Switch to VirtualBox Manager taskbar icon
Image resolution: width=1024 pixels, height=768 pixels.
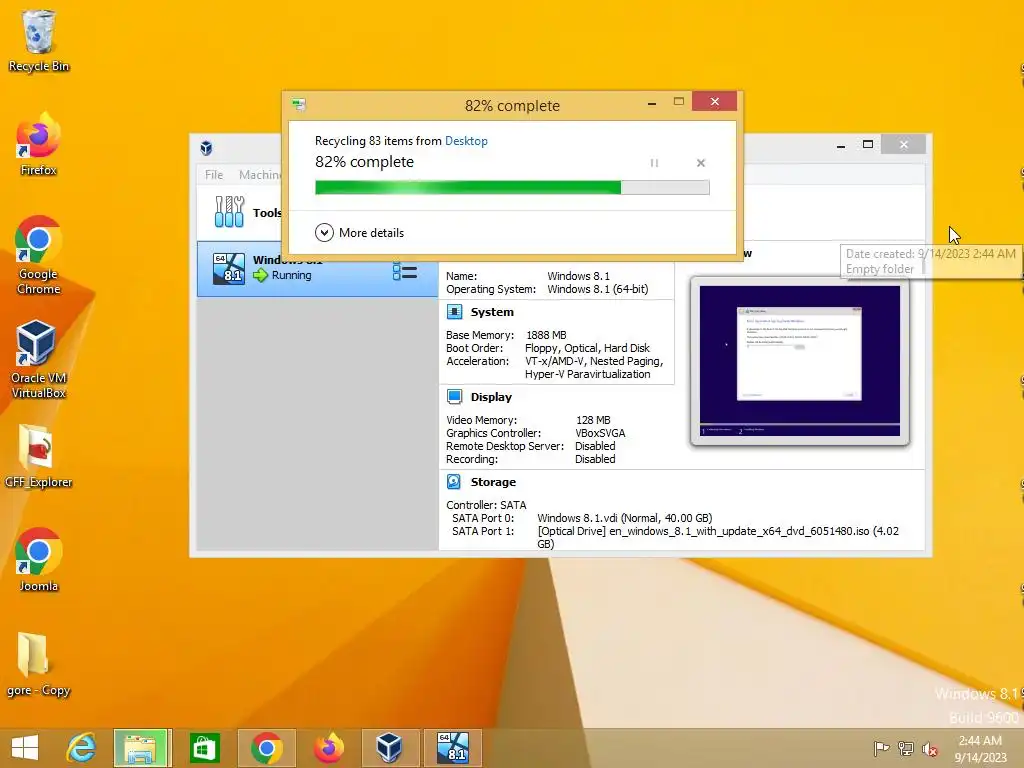click(389, 748)
